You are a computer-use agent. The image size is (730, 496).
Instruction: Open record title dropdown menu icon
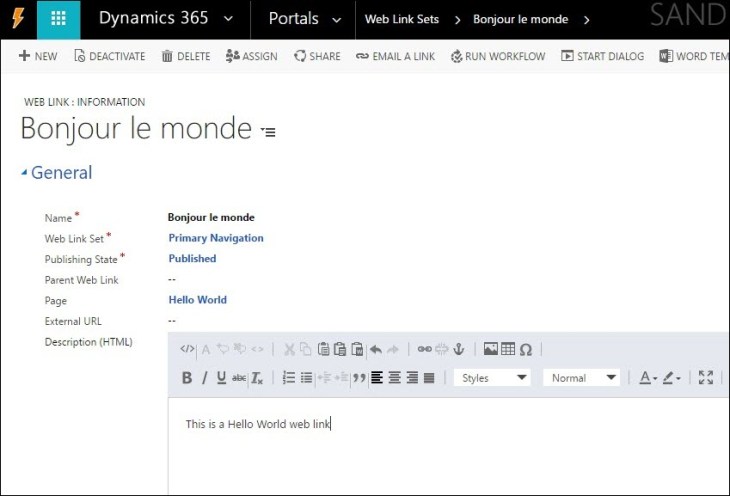(268, 132)
